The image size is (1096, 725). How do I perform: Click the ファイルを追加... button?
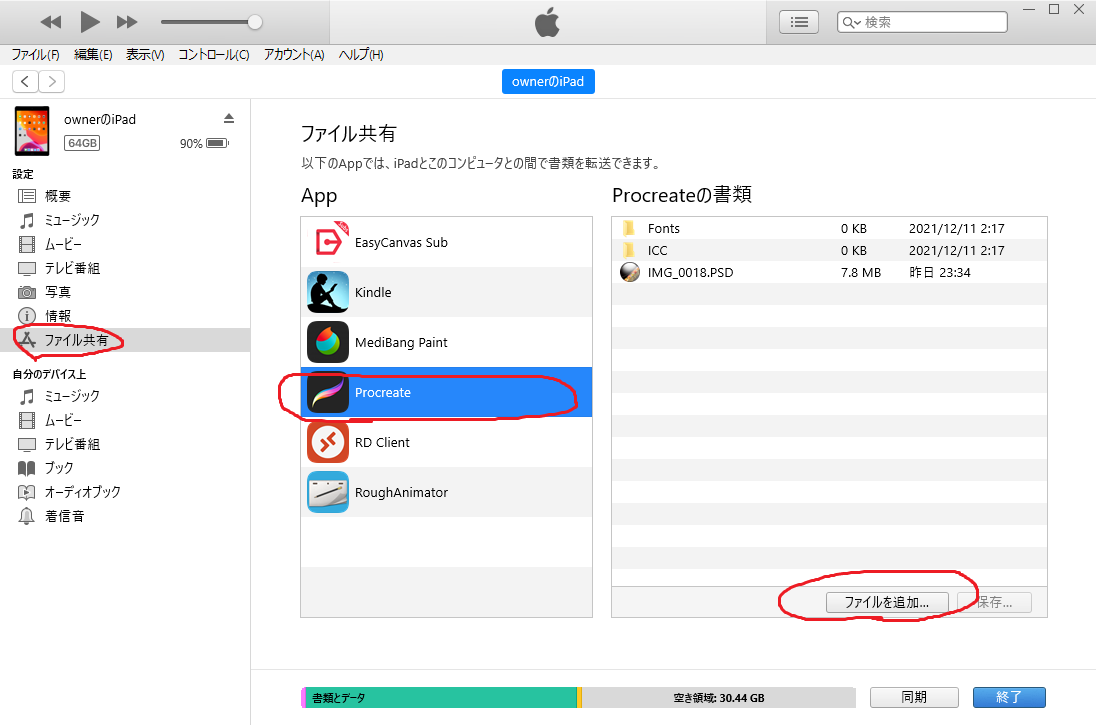tap(887, 602)
